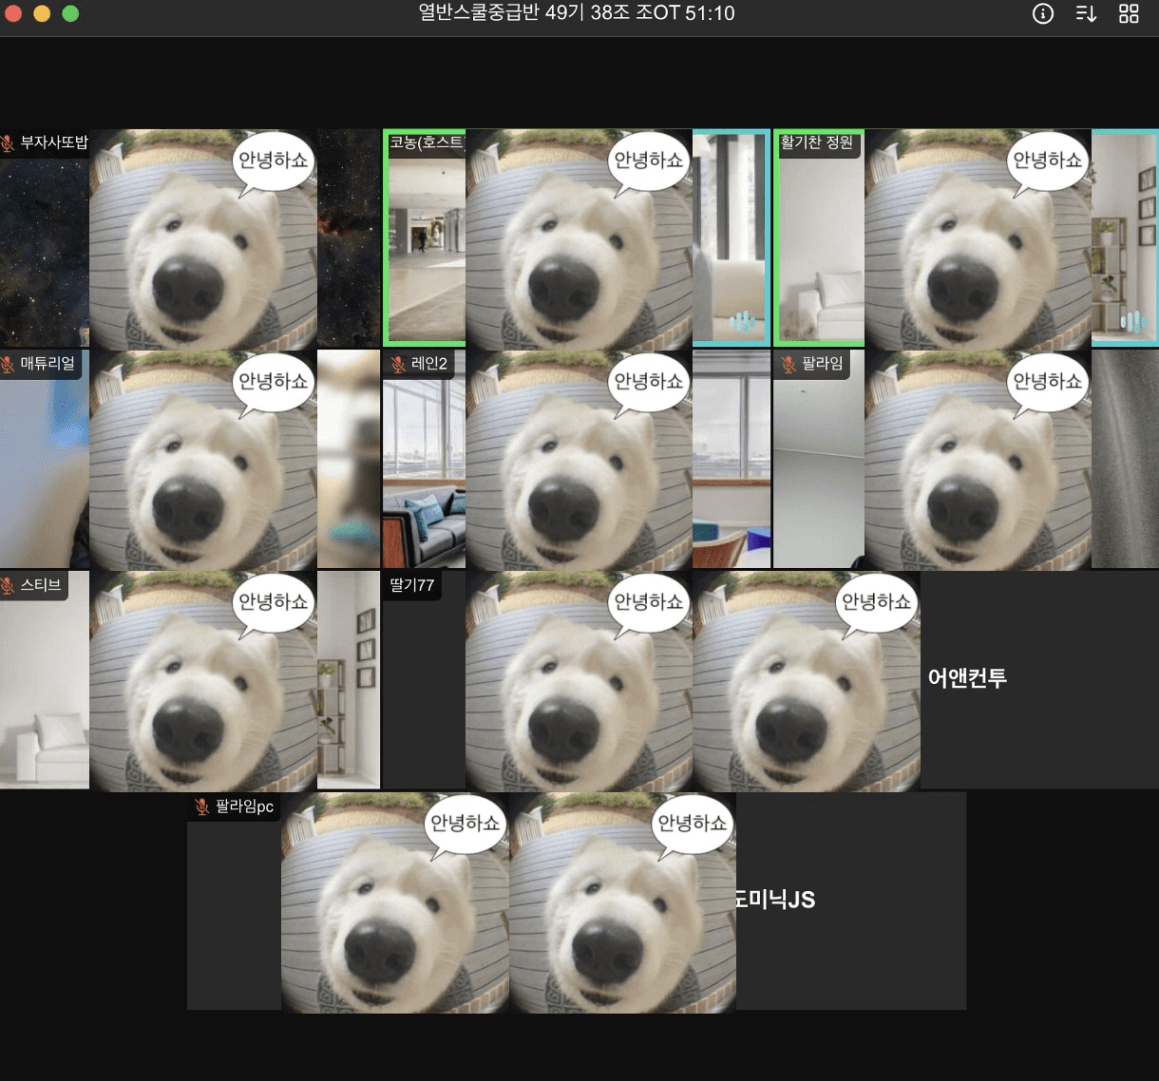Screen dimensions: 1159x1081
Task: Click the green fullscreen window button
Action: tap(70, 13)
